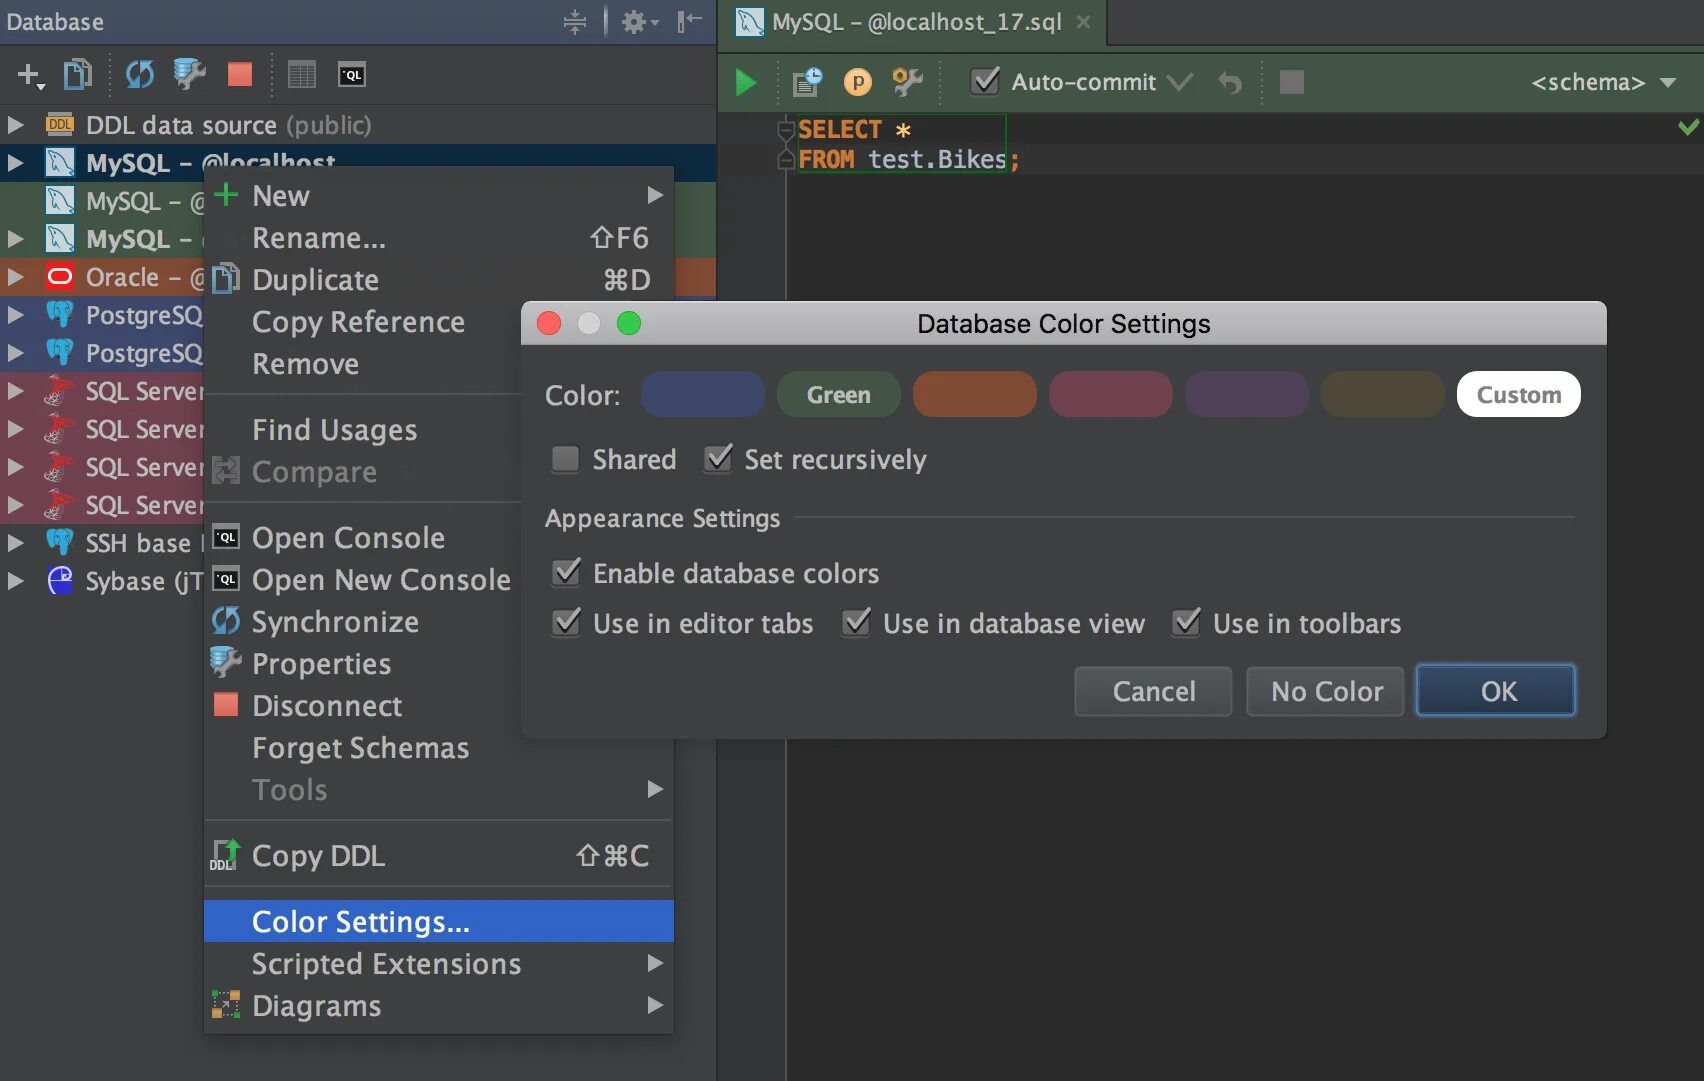Expand the DDL data source tree node

(15, 125)
